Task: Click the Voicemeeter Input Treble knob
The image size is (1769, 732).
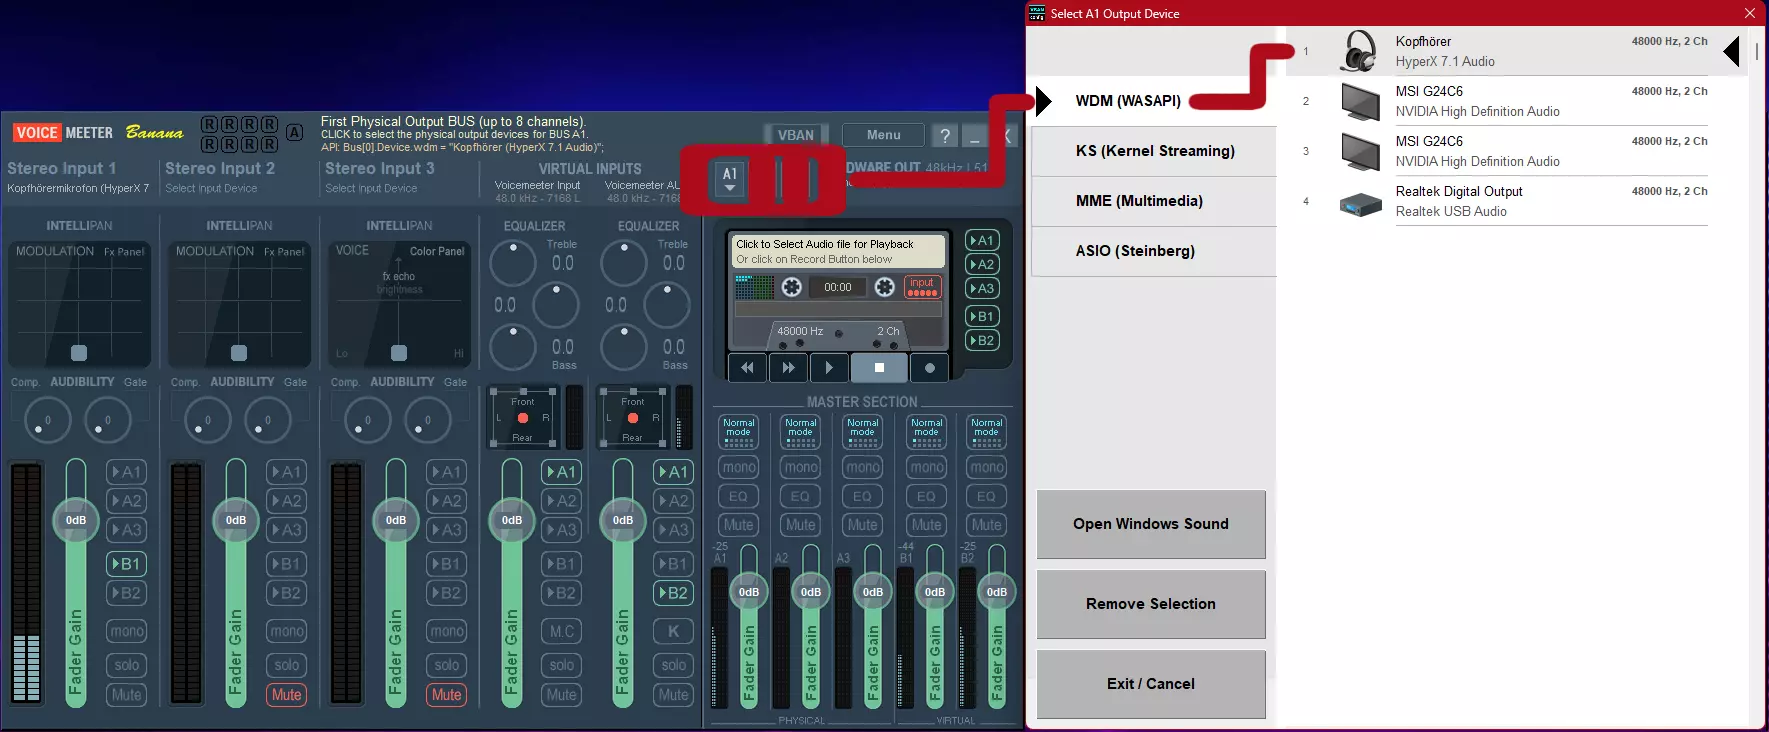Action: (513, 262)
